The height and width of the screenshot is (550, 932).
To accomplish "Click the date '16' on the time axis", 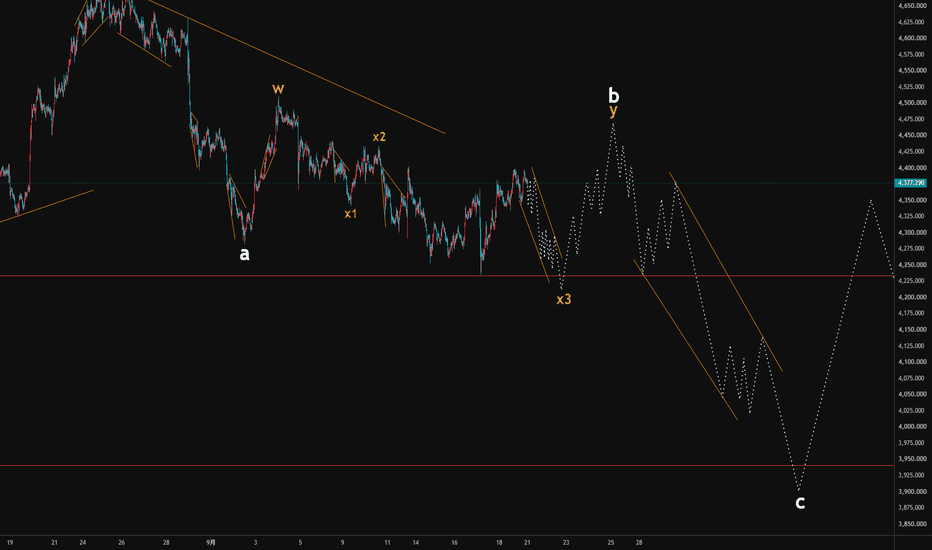I will (x=455, y=542).
